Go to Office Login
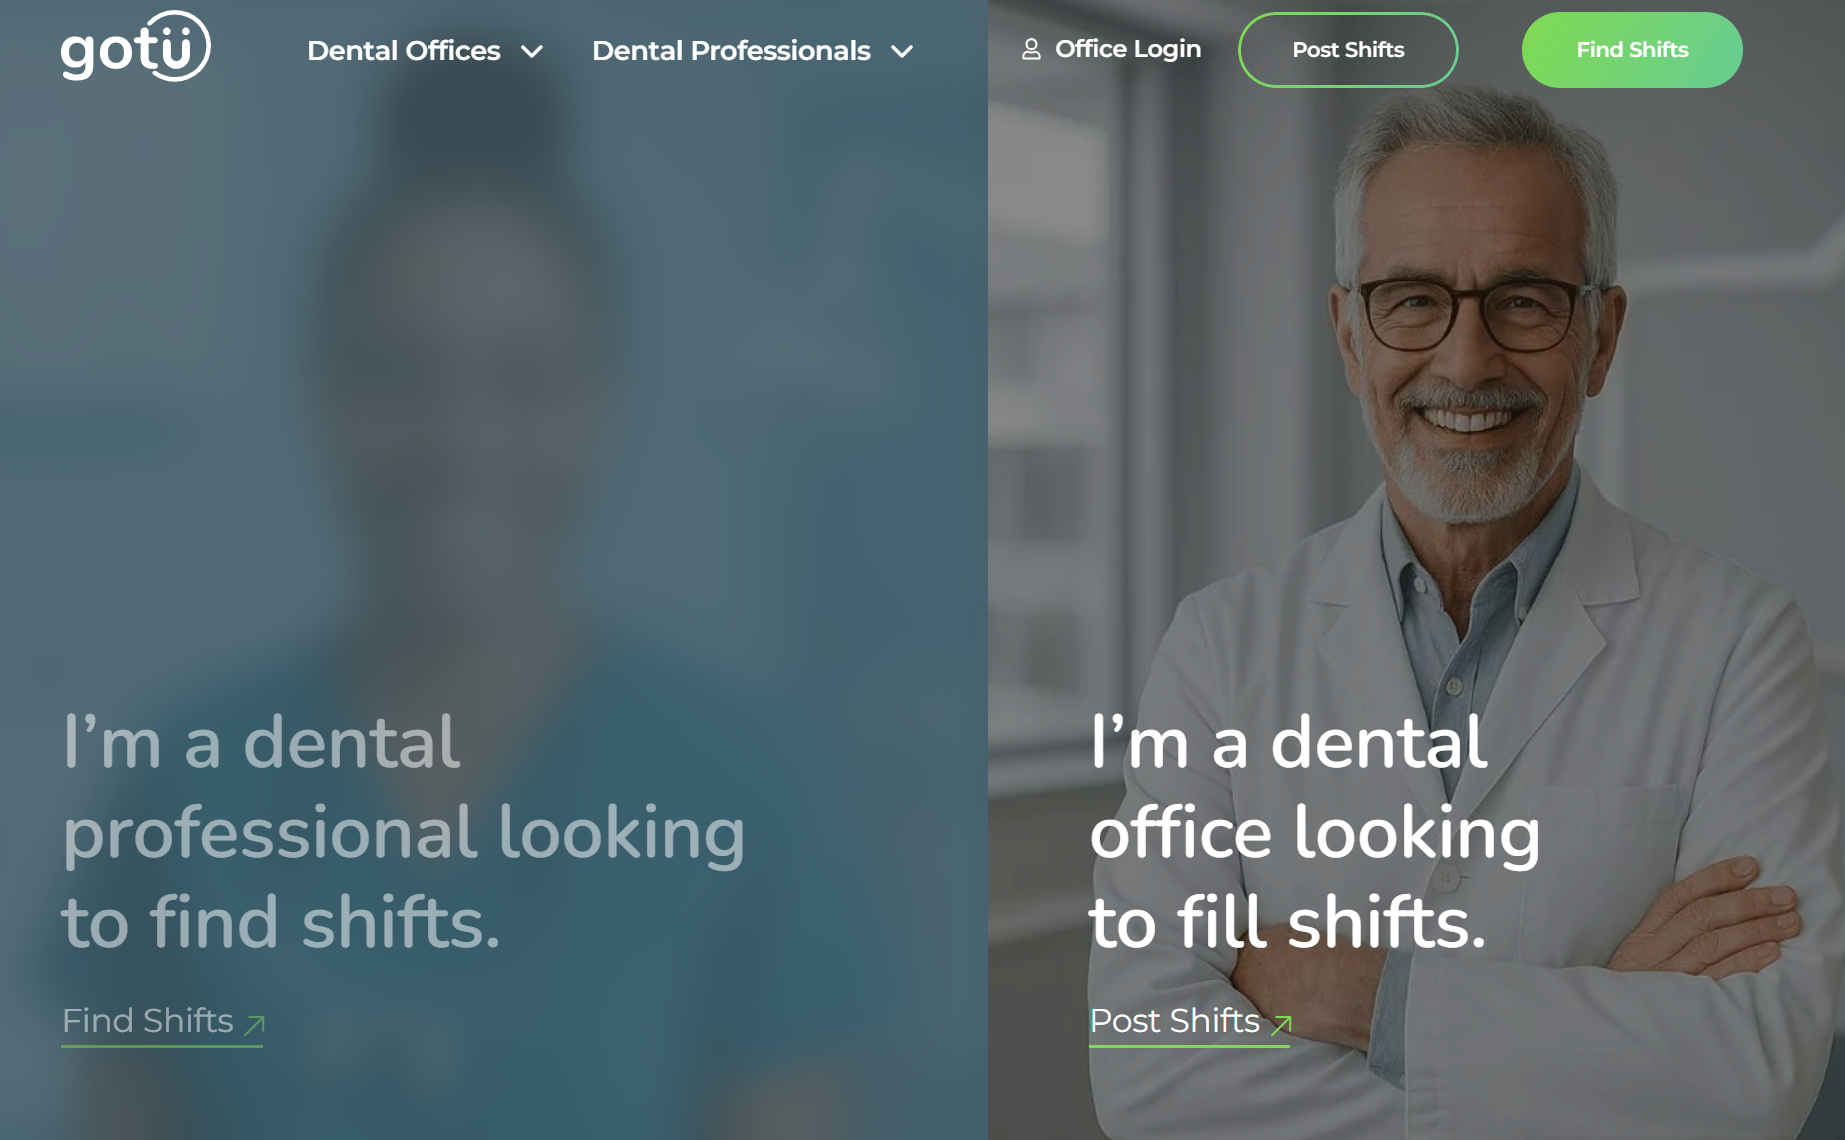The width and height of the screenshot is (1845, 1140). pos(1111,49)
